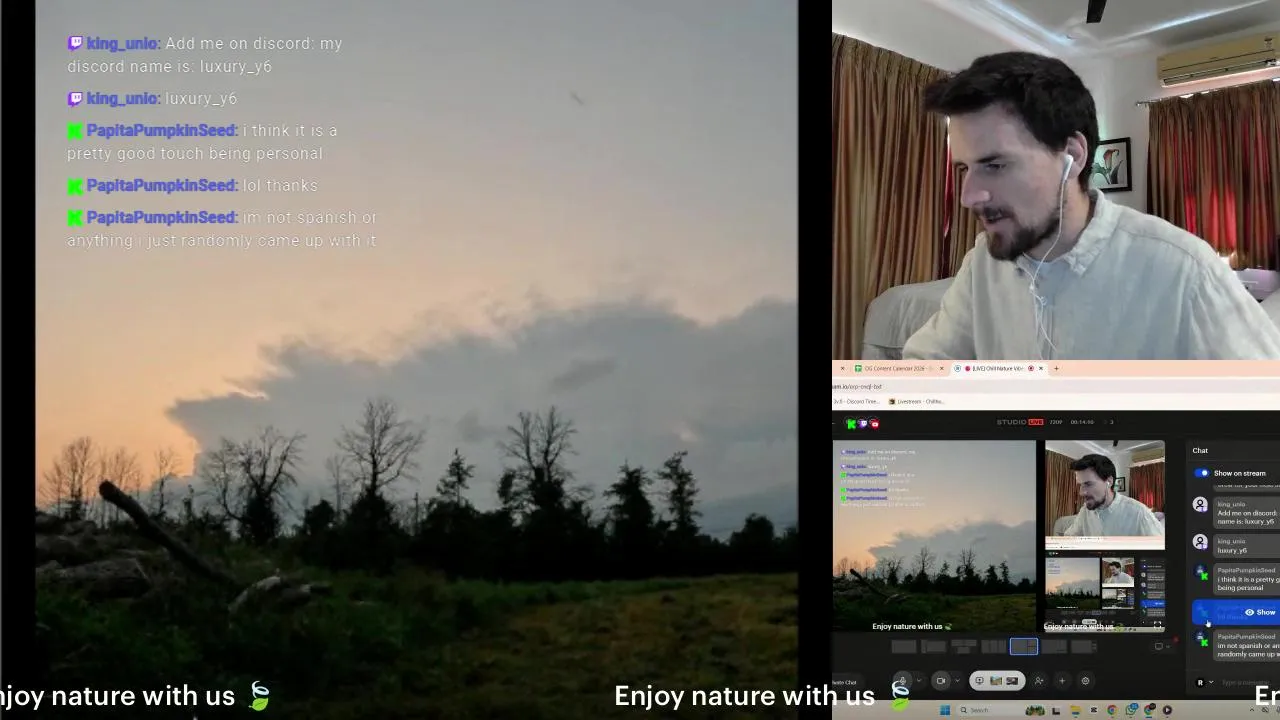The image size is (1280, 720).
Task: Open the Windows Start menu
Action: [945, 710]
